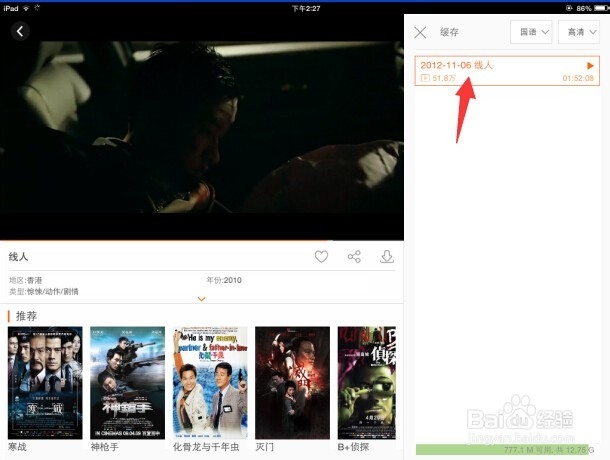Open the 寒战 movie poster
Image resolution: width=610 pixels, height=460 pixels.
pos(45,383)
